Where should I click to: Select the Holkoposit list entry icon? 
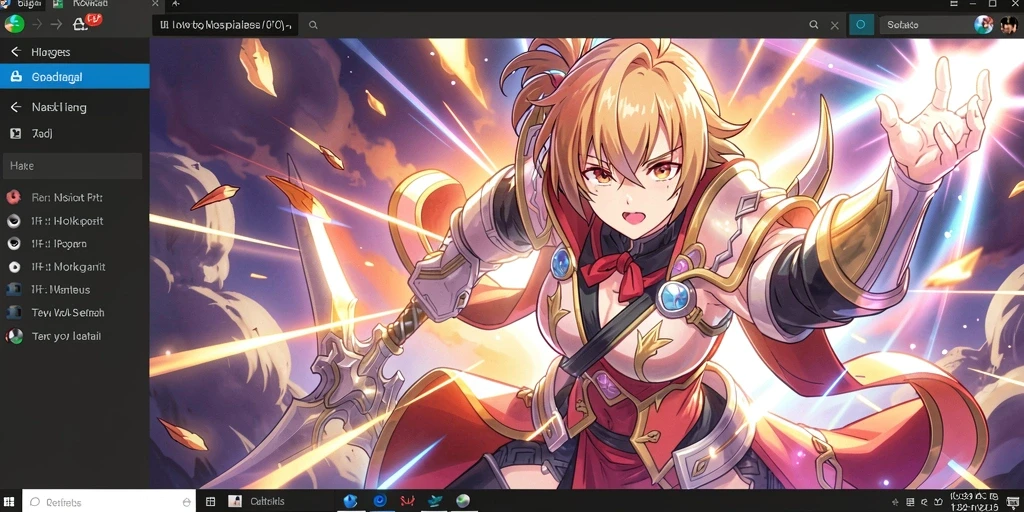13,221
